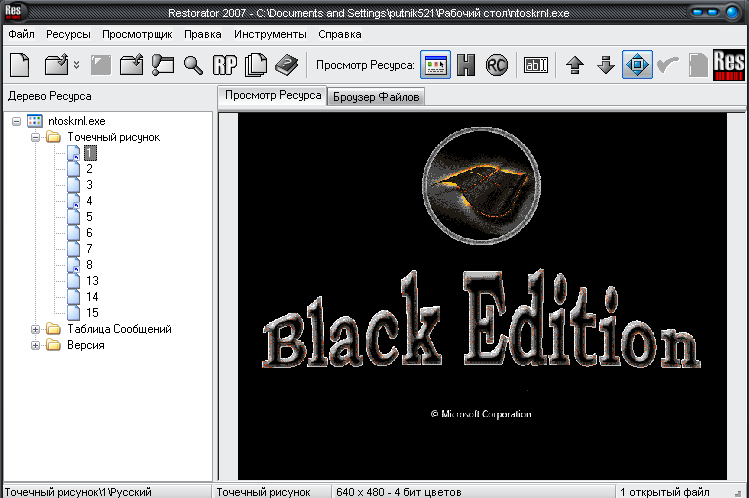Open the Инструменты menu
The height and width of the screenshot is (498, 749).
pos(270,33)
